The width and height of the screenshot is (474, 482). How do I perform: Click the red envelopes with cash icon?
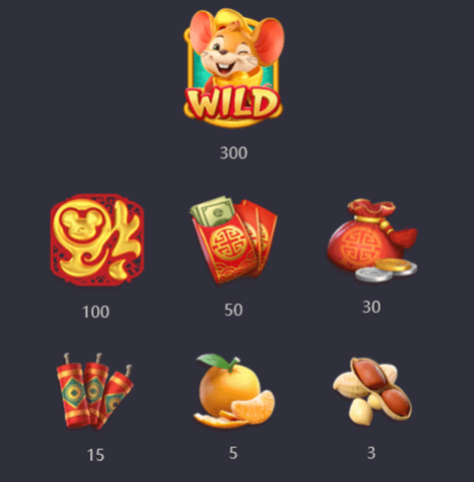point(234,240)
